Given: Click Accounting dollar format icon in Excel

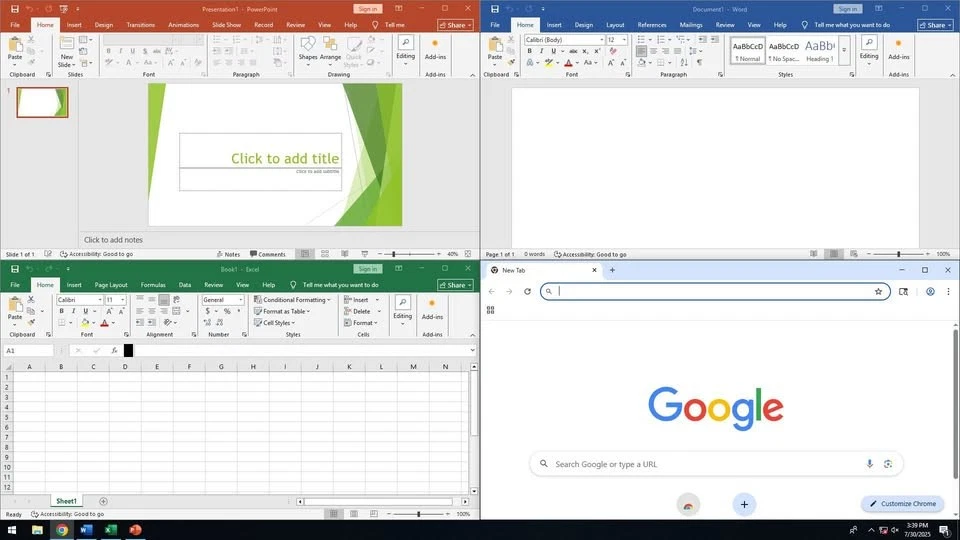Looking at the screenshot, I should click(x=208, y=311).
